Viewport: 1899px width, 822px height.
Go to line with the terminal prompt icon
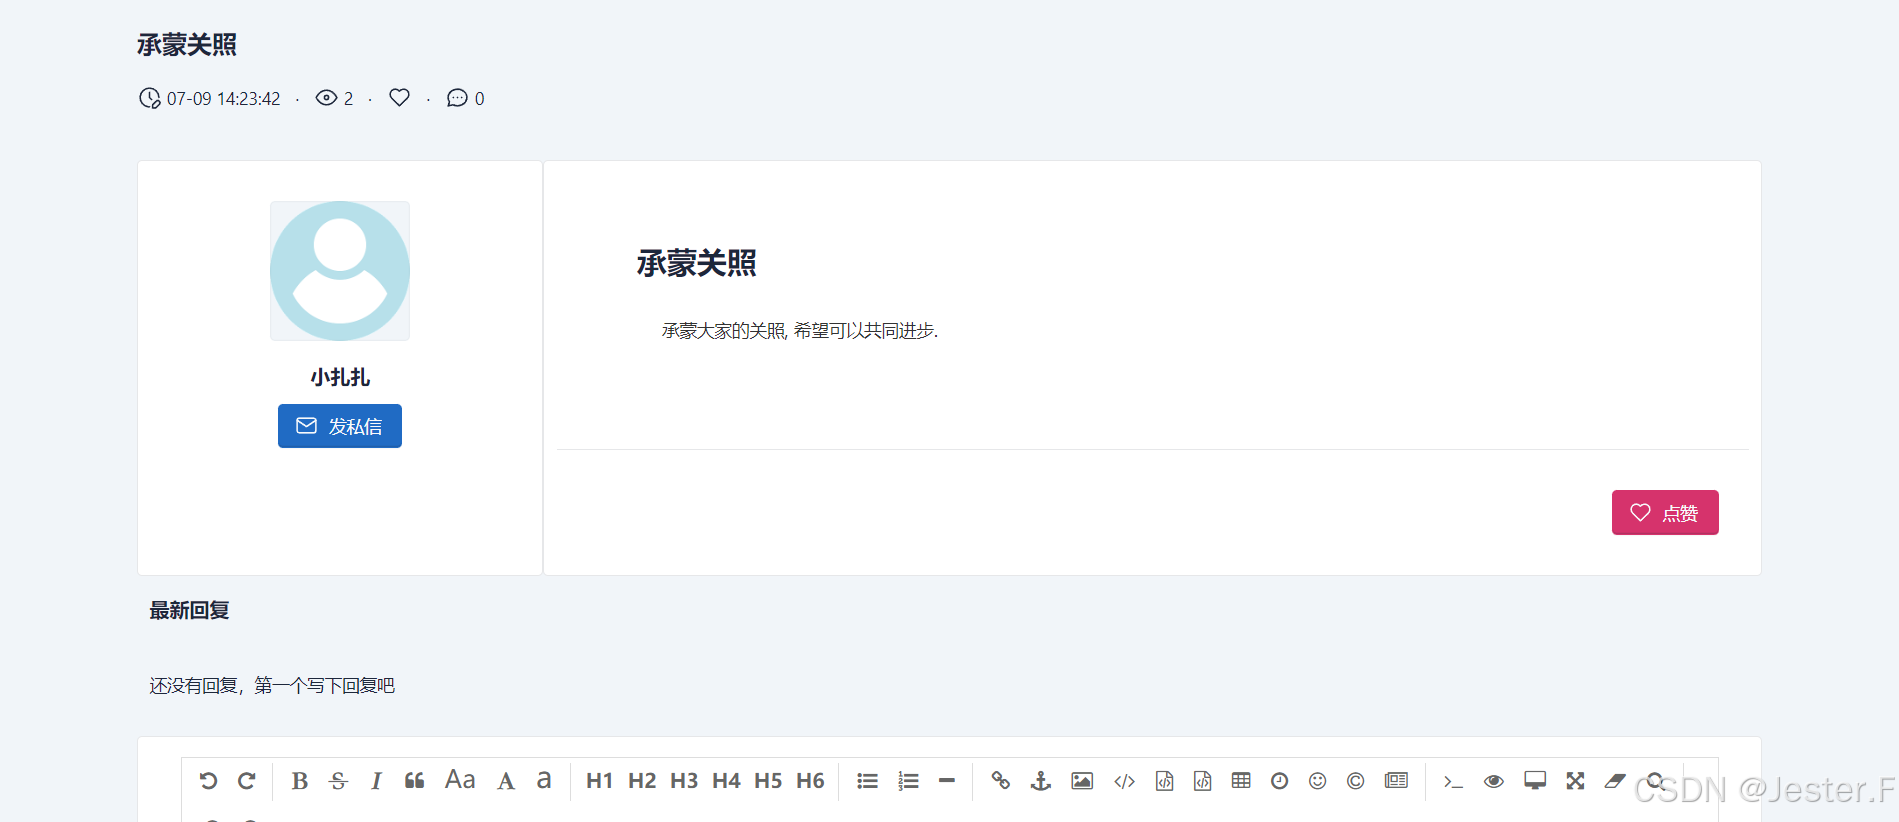[x=1453, y=781]
